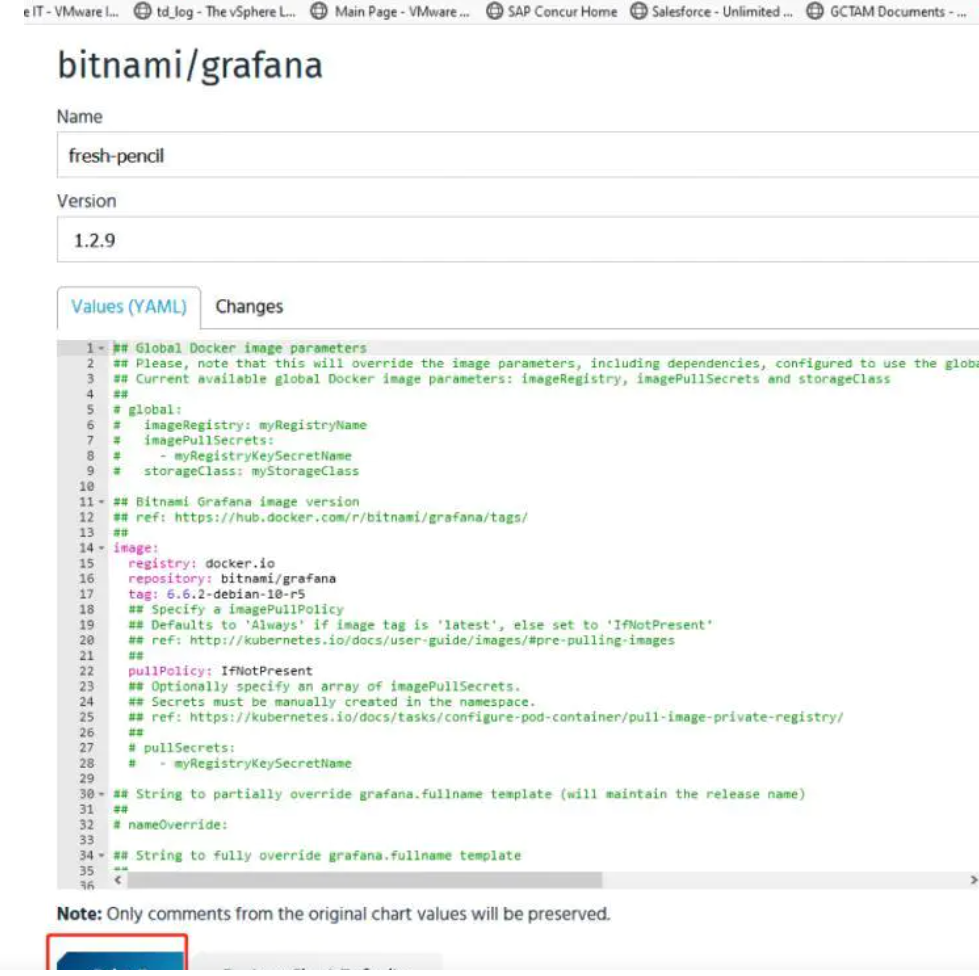Click the bitnami/grafana page heading
Screen dimensions: 979x976
pos(190,65)
